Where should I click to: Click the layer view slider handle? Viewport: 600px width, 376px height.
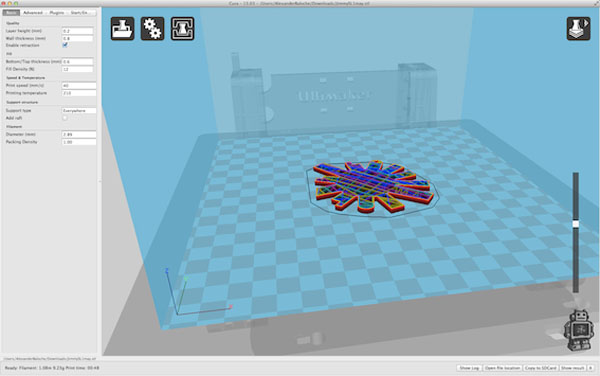(x=576, y=224)
